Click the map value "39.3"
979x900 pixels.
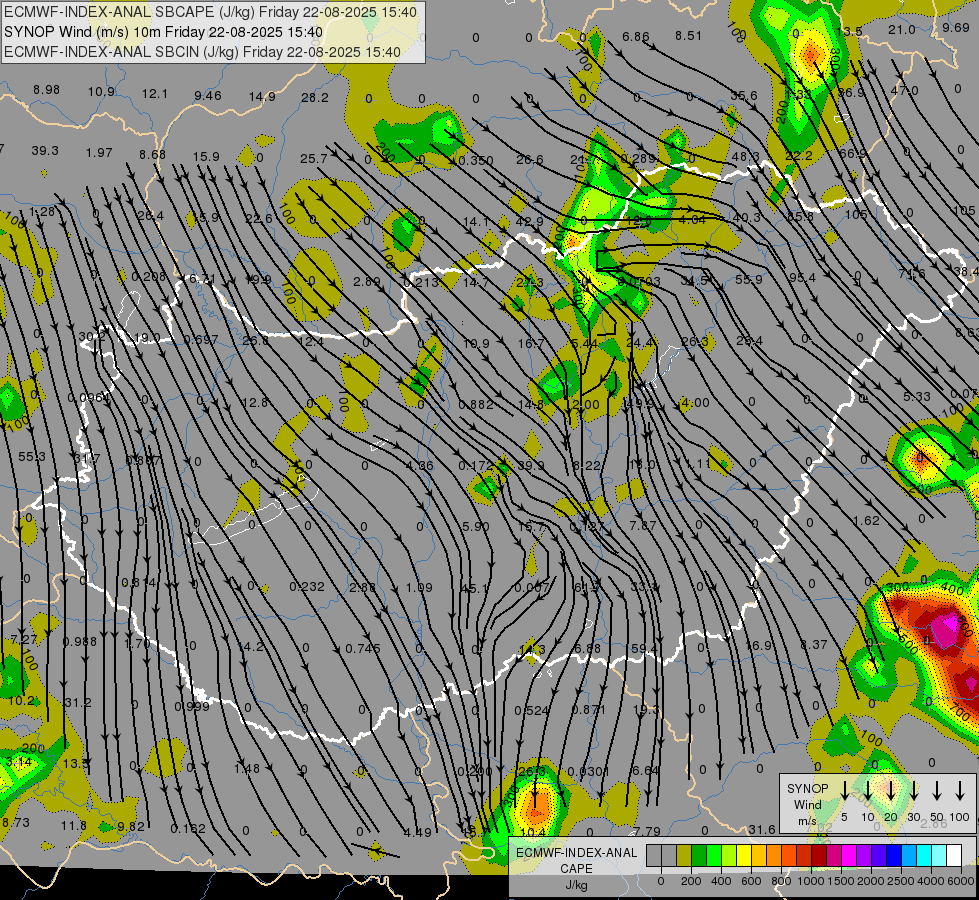tap(45, 151)
